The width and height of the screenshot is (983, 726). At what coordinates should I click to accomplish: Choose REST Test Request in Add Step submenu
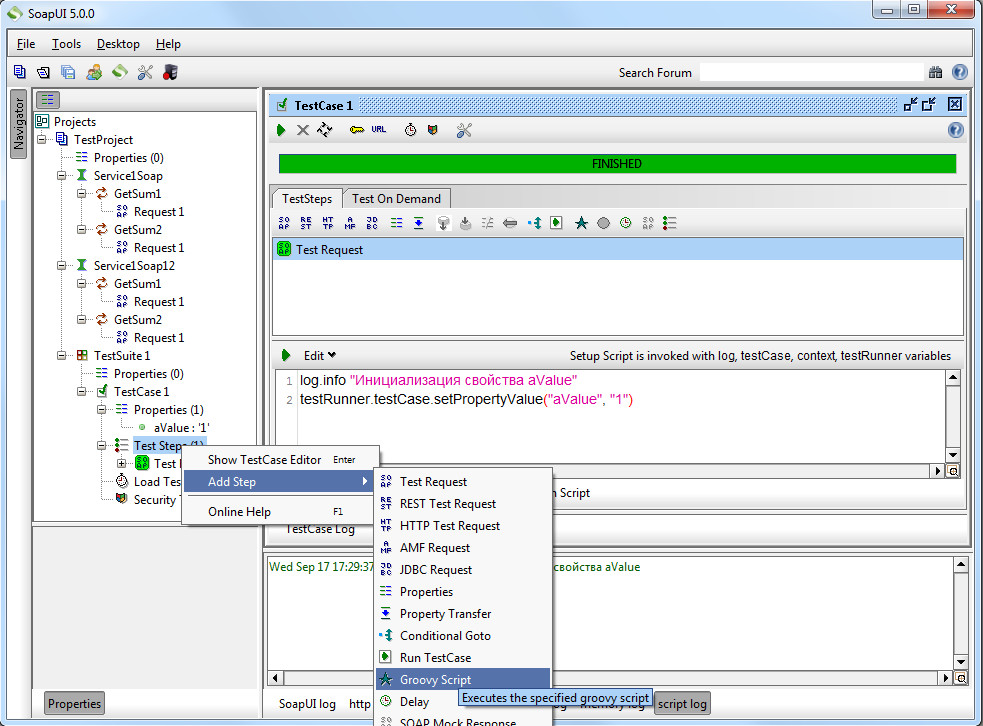(463, 503)
